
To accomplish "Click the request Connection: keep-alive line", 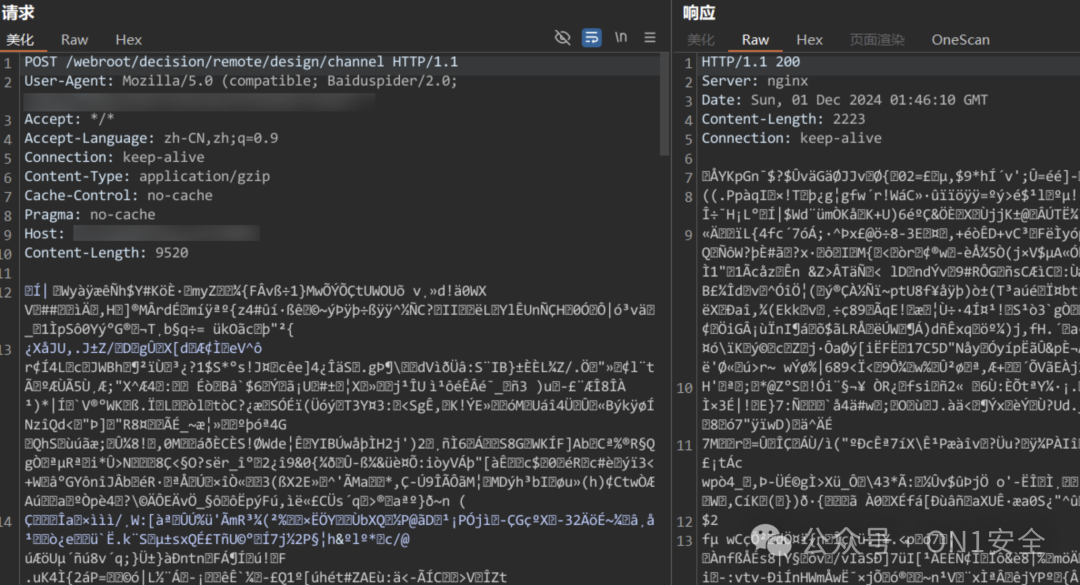I will click(x=114, y=158).
